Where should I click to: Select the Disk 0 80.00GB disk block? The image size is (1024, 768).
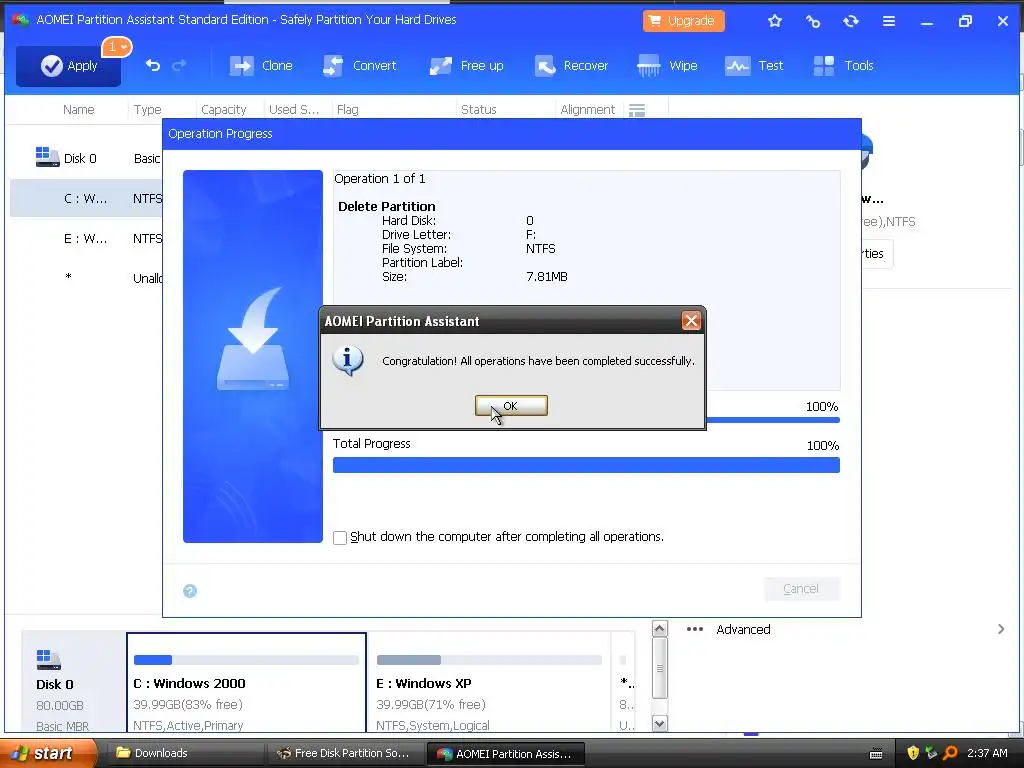(73, 683)
